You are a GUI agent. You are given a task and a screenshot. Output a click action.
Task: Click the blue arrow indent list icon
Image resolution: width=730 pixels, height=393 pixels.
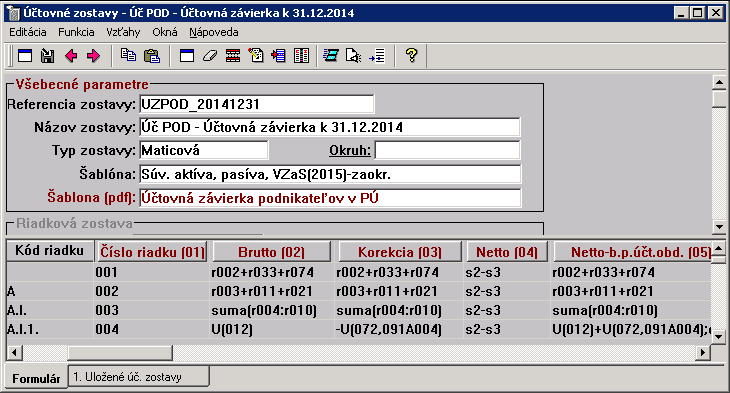coord(377,56)
